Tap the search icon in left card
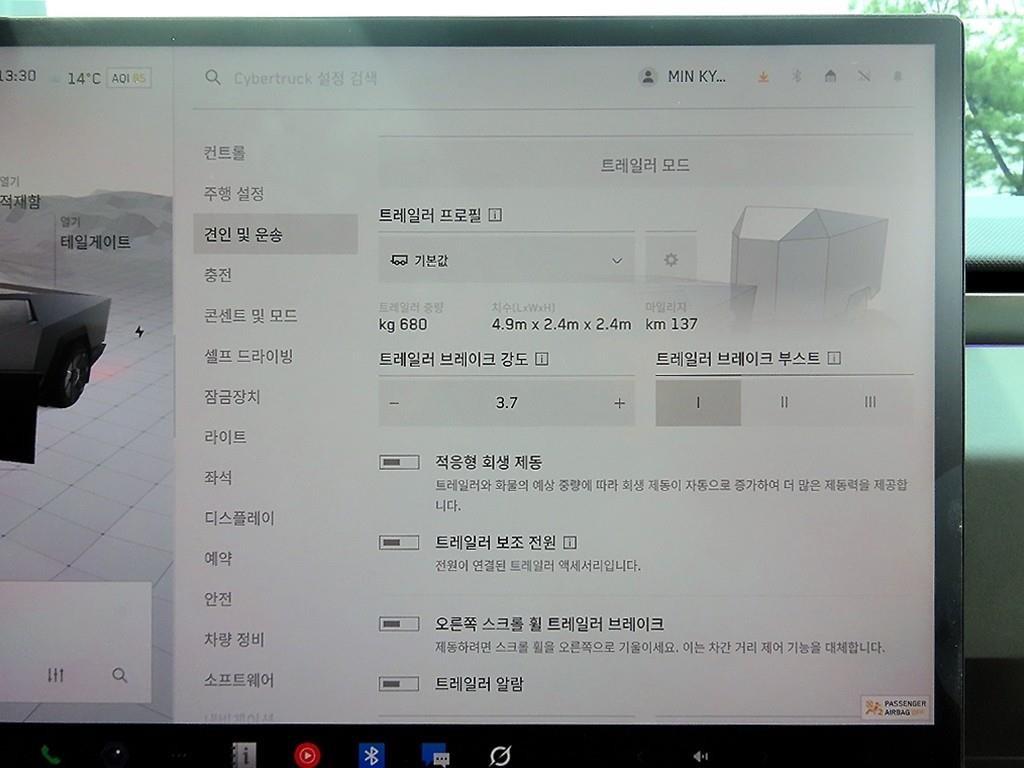The height and width of the screenshot is (768, 1024). (120, 675)
